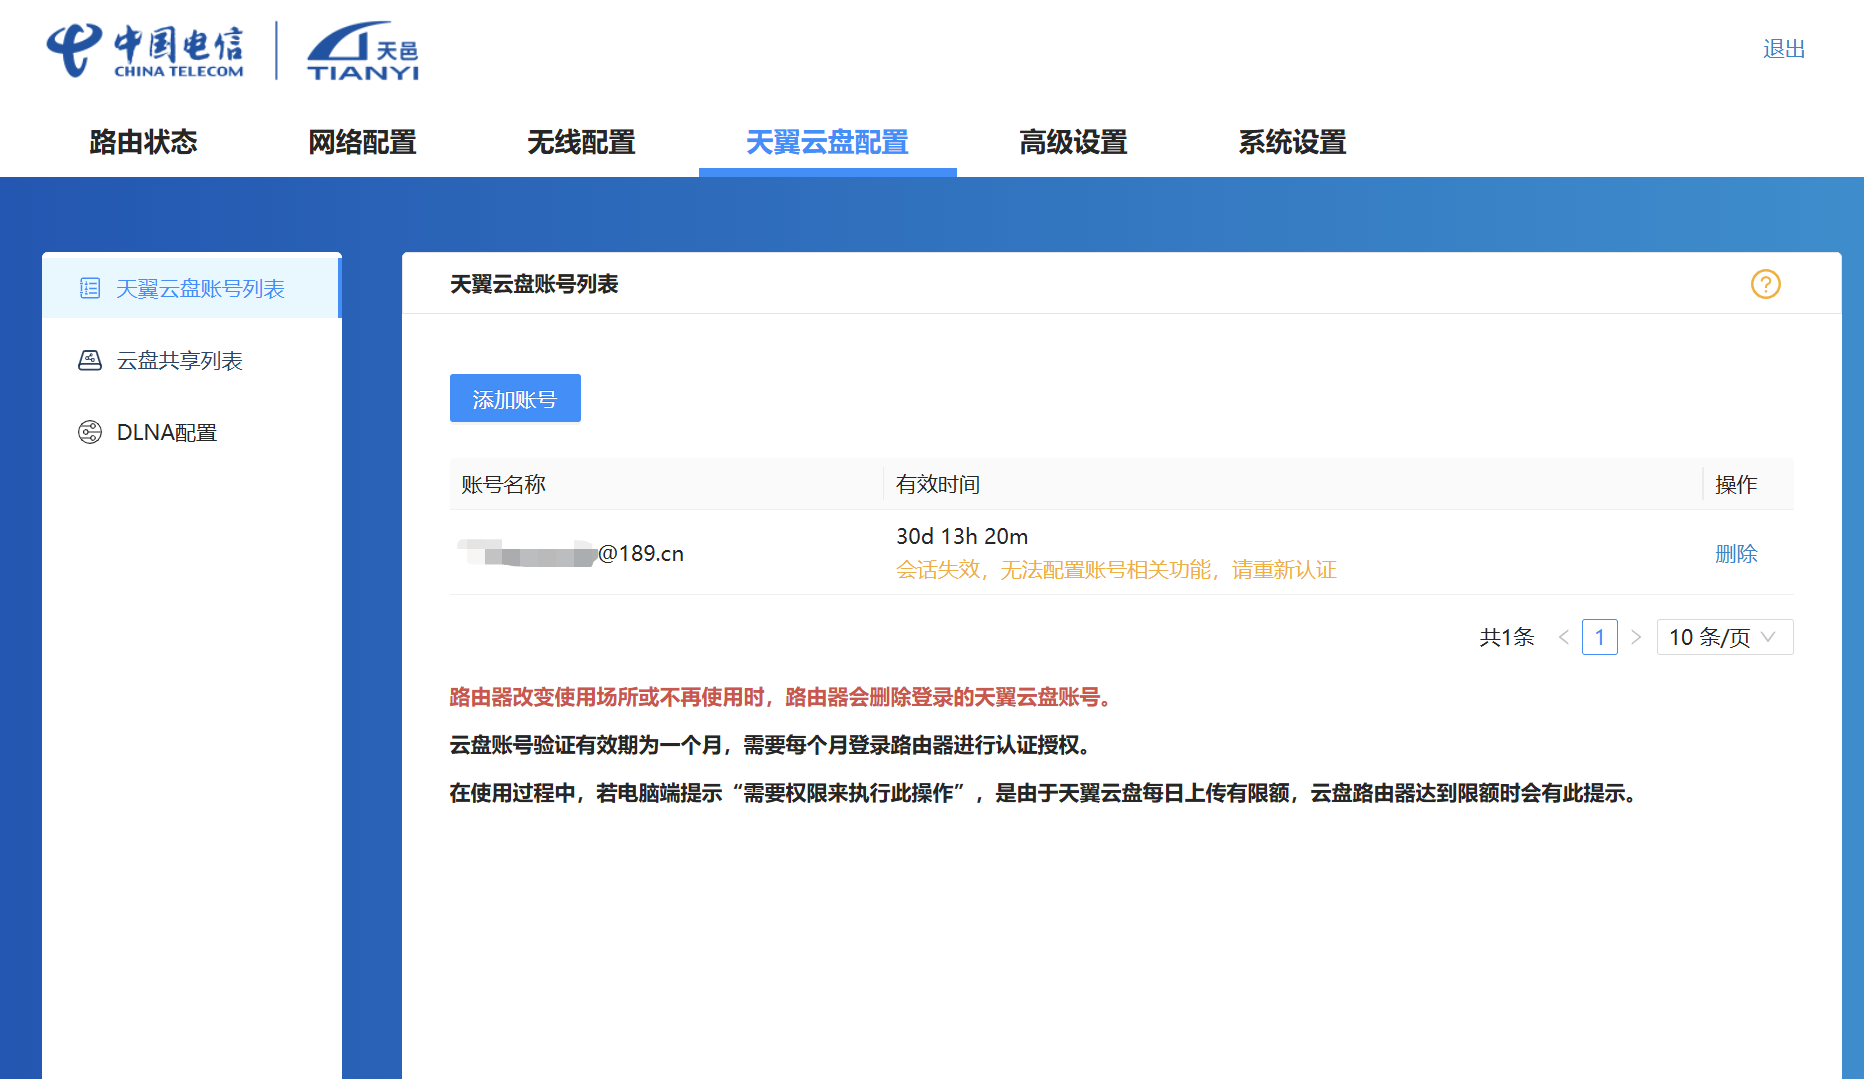Open DLNA配置 in sidebar
The width and height of the screenshot is (1864, 1079).
click(192, 433)
